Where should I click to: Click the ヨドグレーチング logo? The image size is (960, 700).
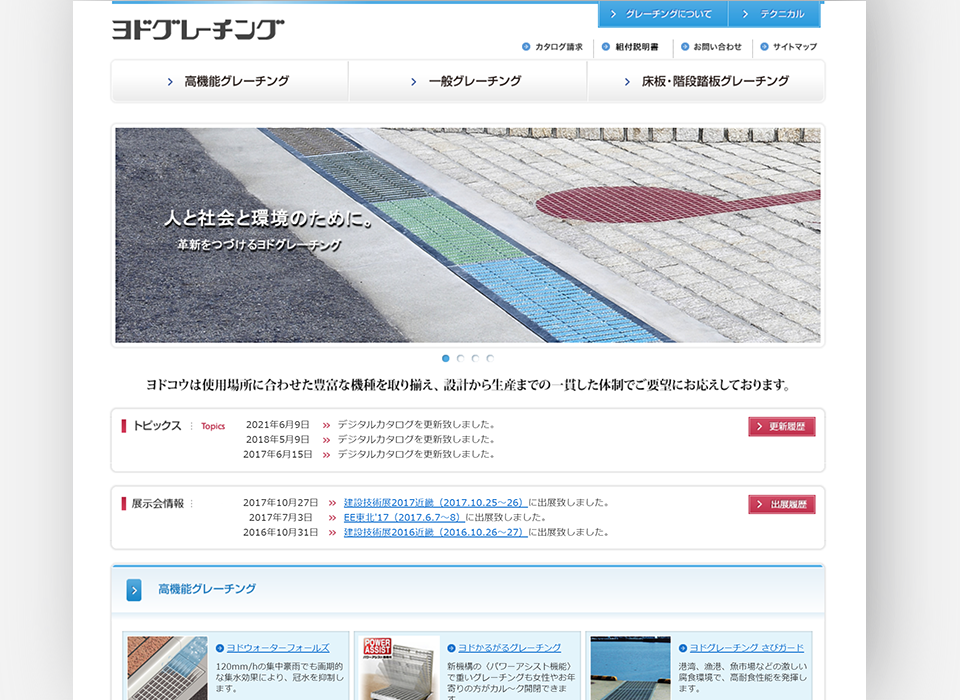point(197,27)
